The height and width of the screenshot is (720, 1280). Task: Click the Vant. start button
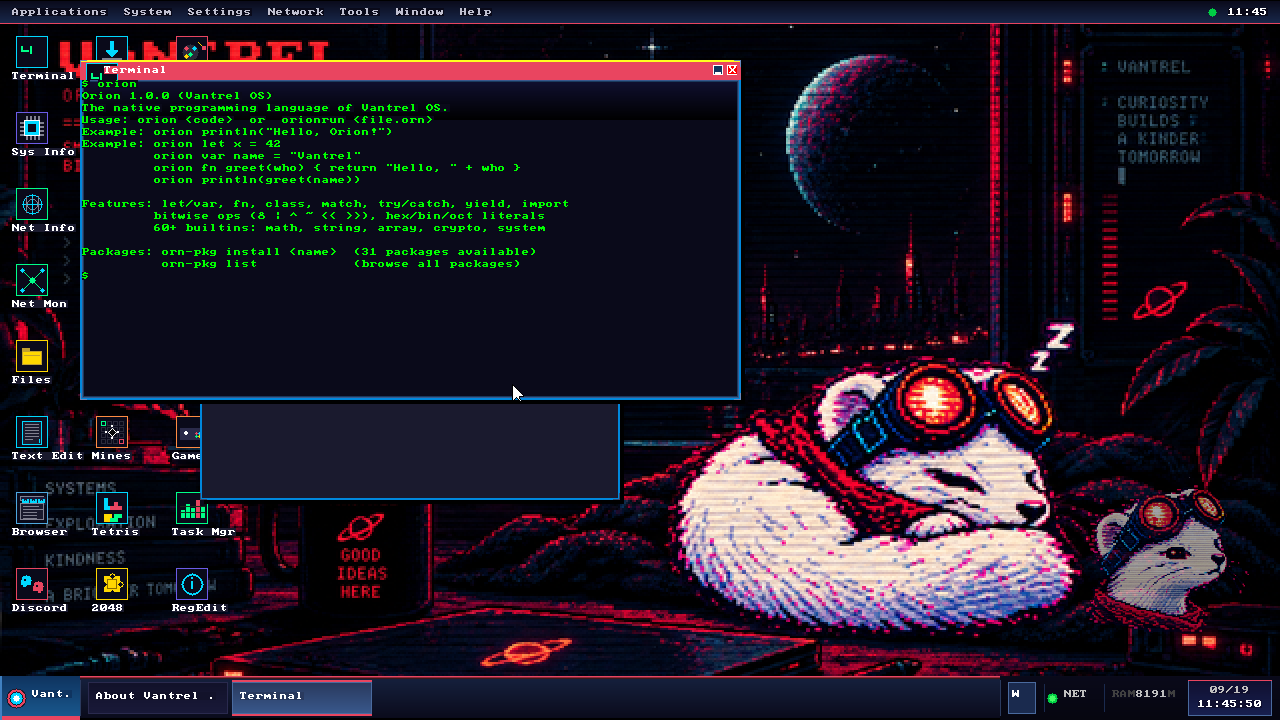40,697
